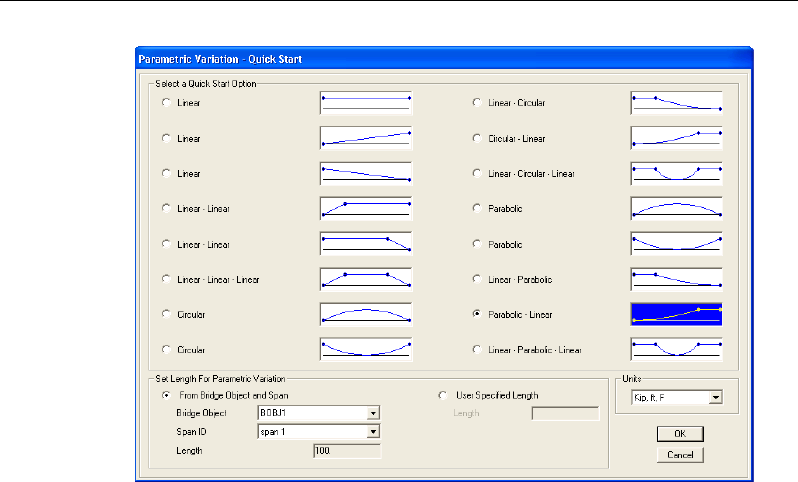The image size is (798, 482).
Task: Open the Bridge Object dropdown showing BOBJ1
Action: [x=373, y=413]
